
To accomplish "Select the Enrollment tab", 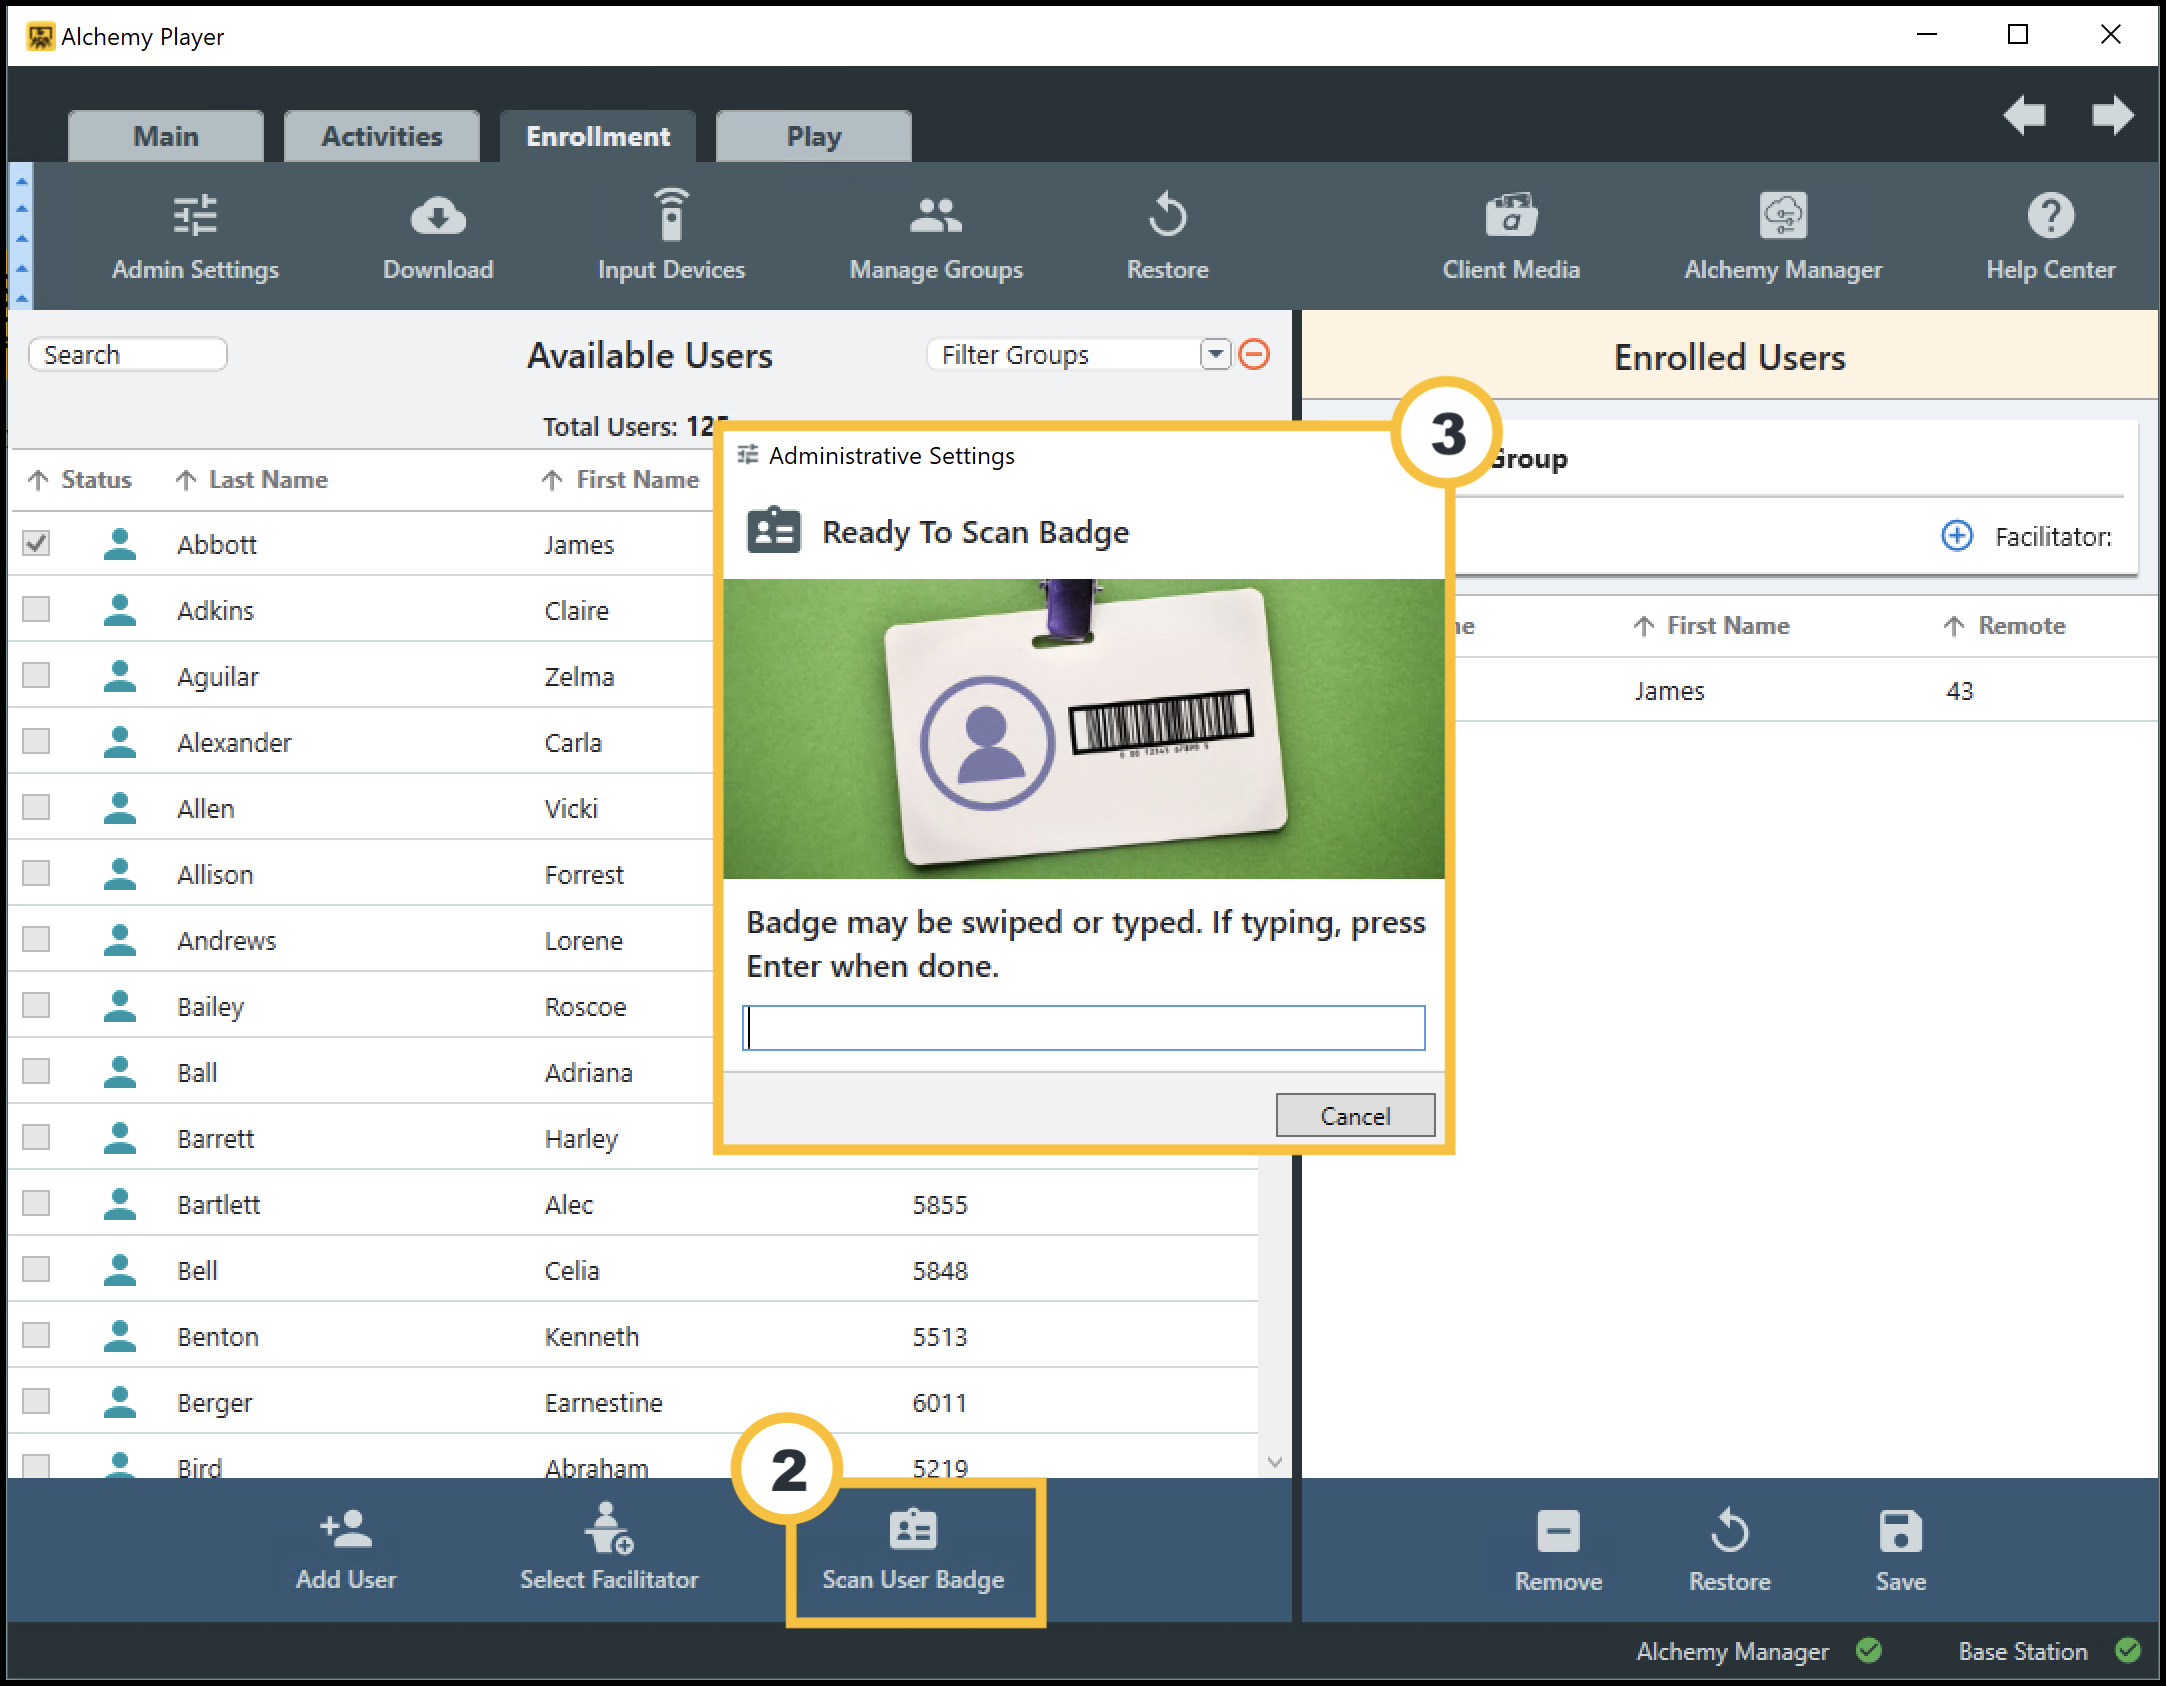I will pyautogui.click(x=598, y=136).
